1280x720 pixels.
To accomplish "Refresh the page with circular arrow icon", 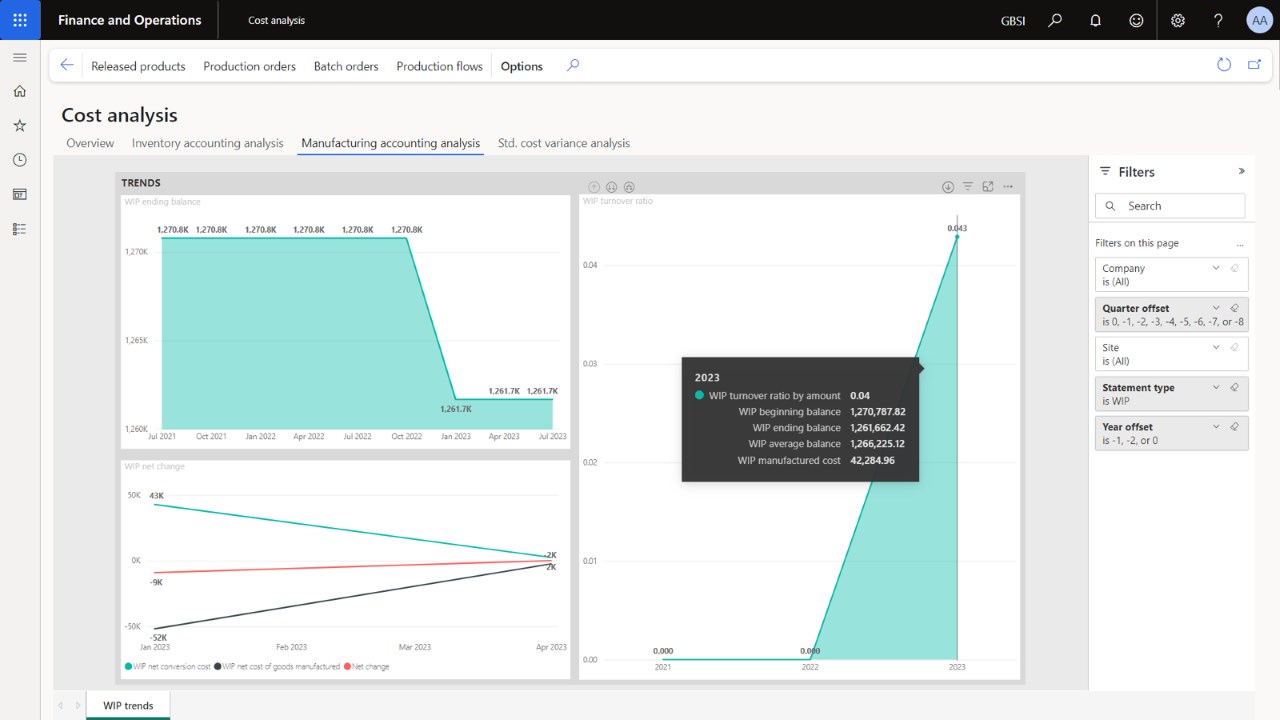I will point(1224,65).
